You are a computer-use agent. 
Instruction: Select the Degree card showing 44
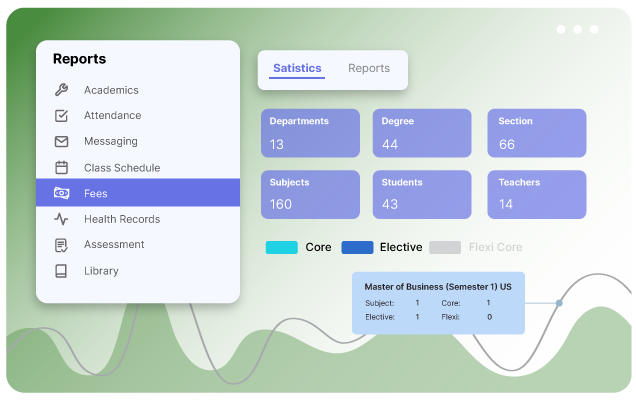pyautogui.click(x=424, y=133)
